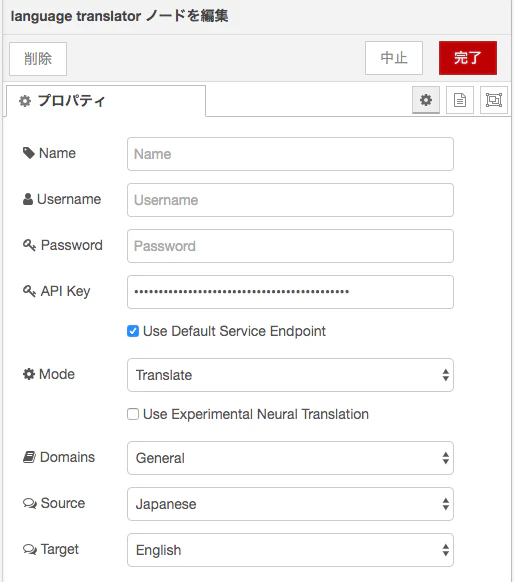514x582 pixels.
Task: Click the gear icon in プロパティ tab
Action: [25, 101]
